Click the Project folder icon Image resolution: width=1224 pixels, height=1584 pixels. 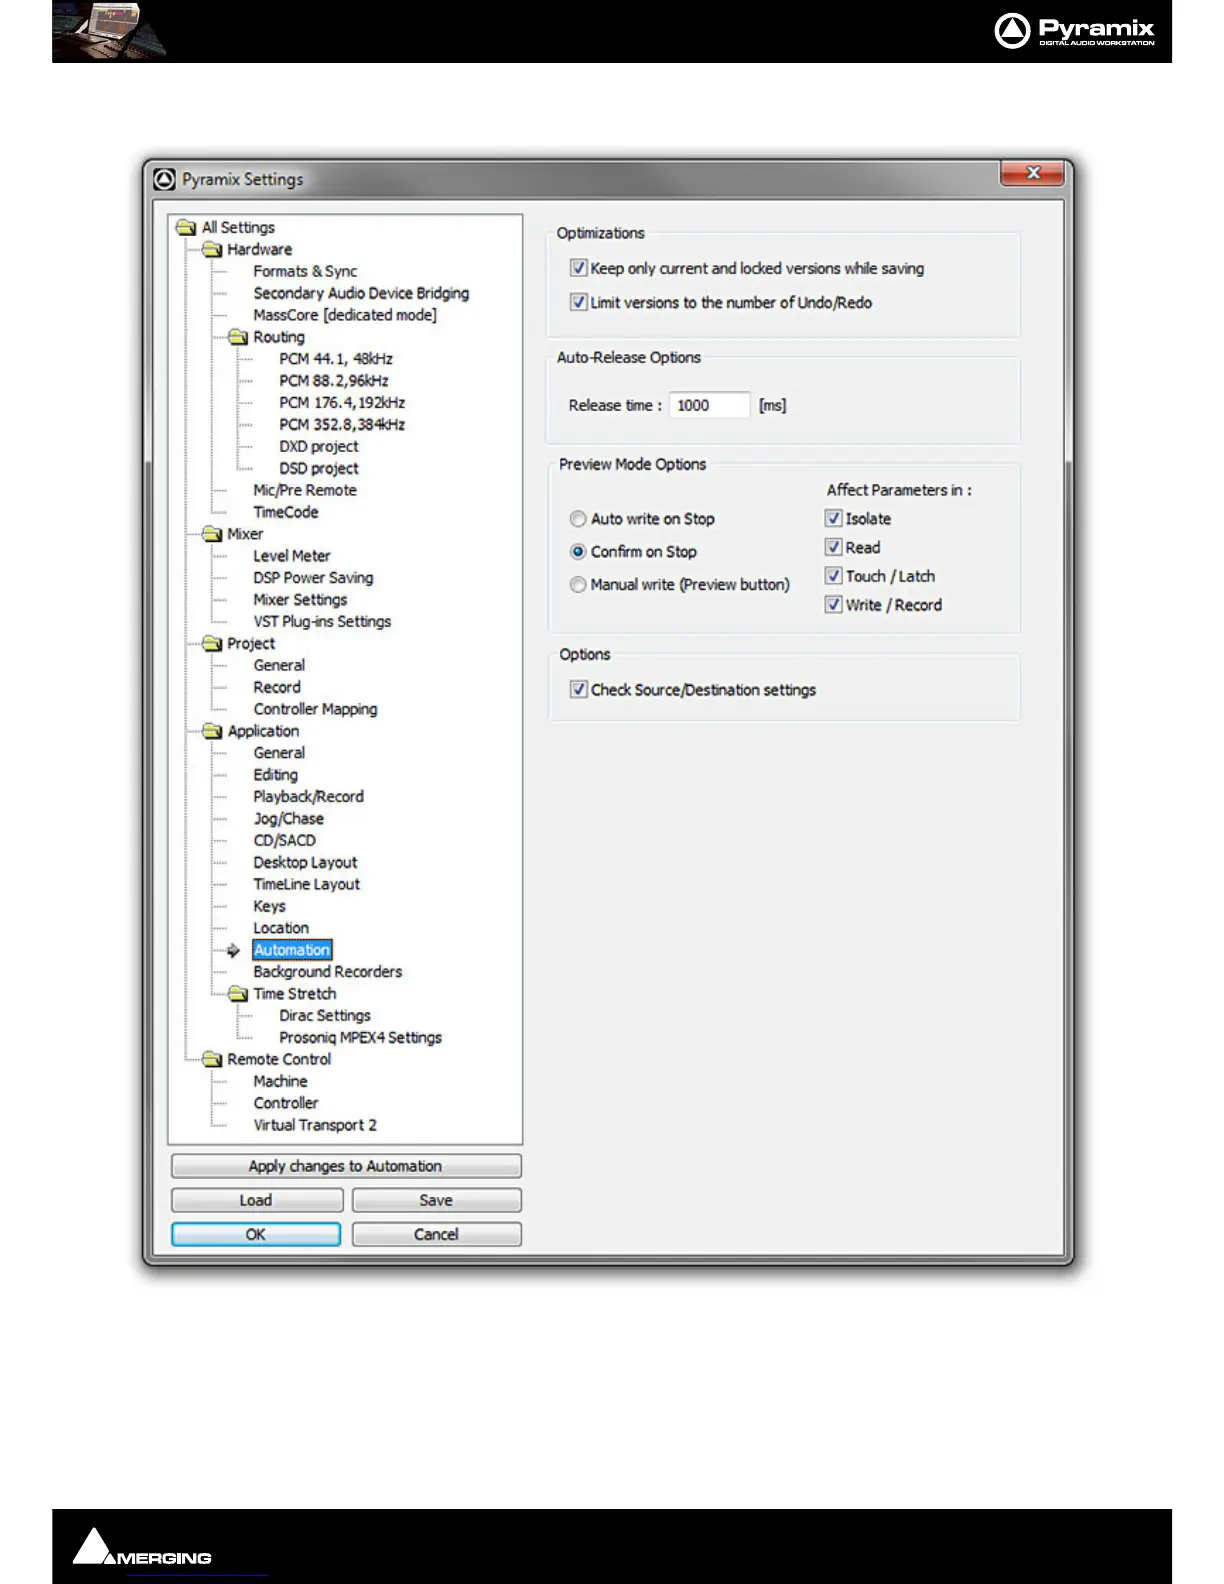pos(212,644)
